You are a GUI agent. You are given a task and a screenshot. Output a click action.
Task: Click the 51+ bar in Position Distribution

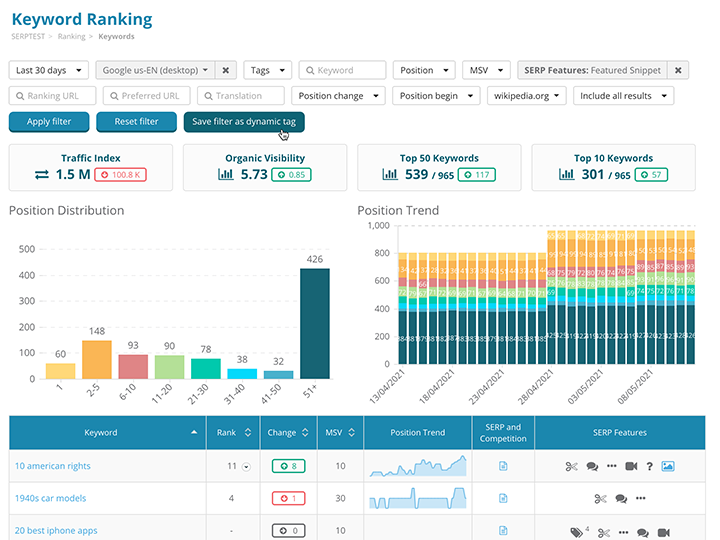[x=315, y=324]
